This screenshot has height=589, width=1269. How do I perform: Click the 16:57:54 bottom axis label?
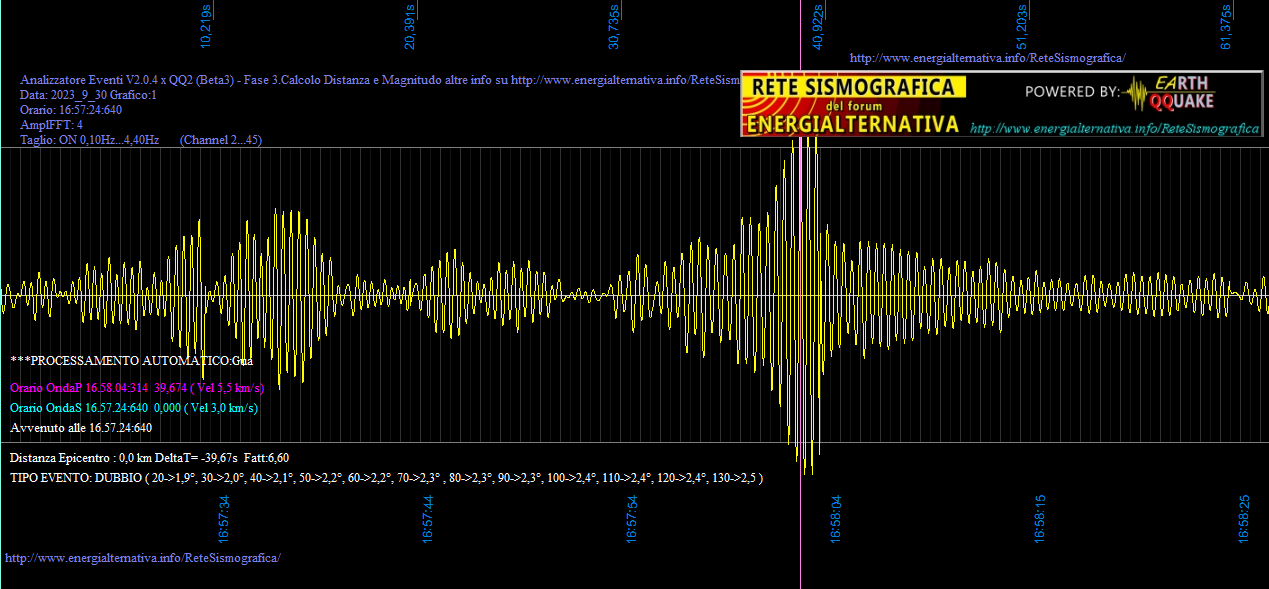632,519
